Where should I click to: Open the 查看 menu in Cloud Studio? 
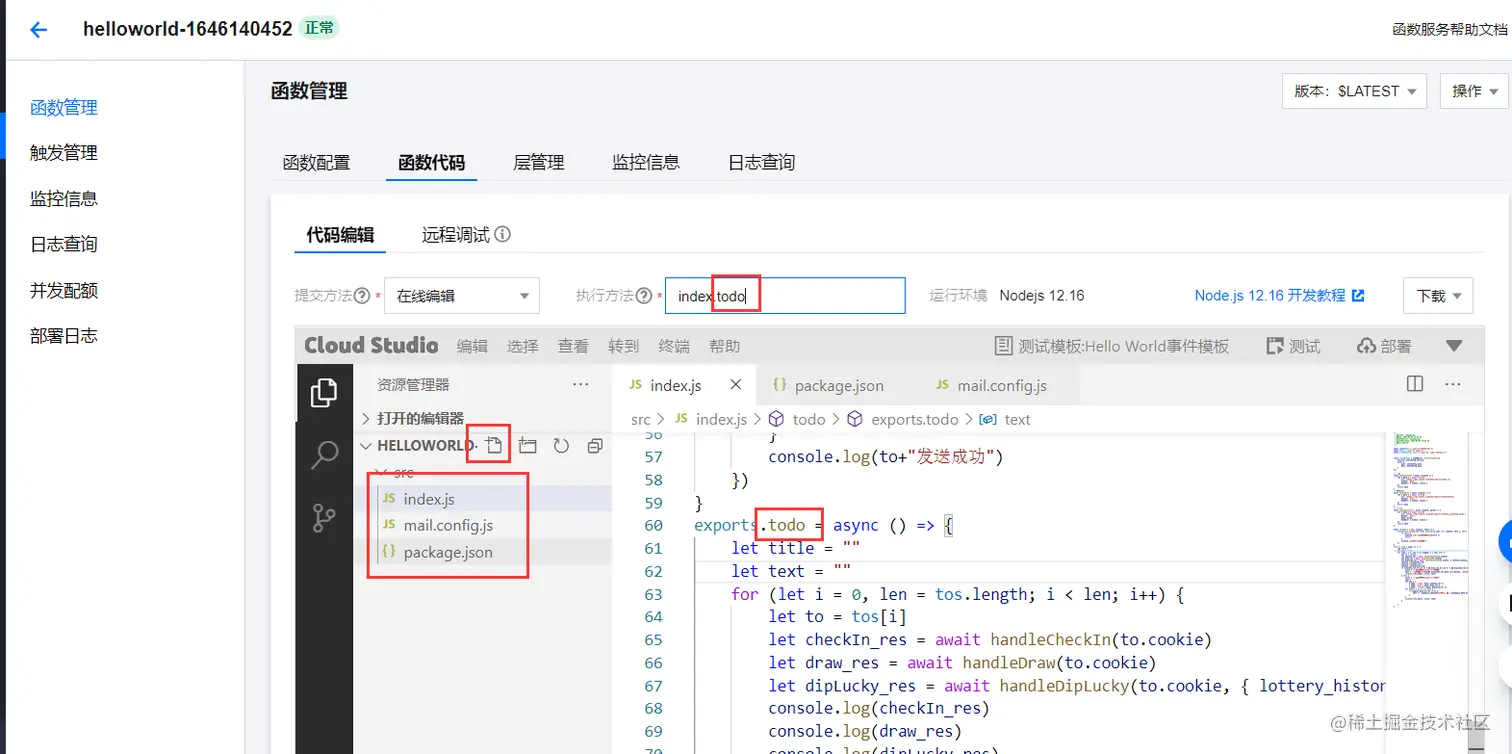573,346
